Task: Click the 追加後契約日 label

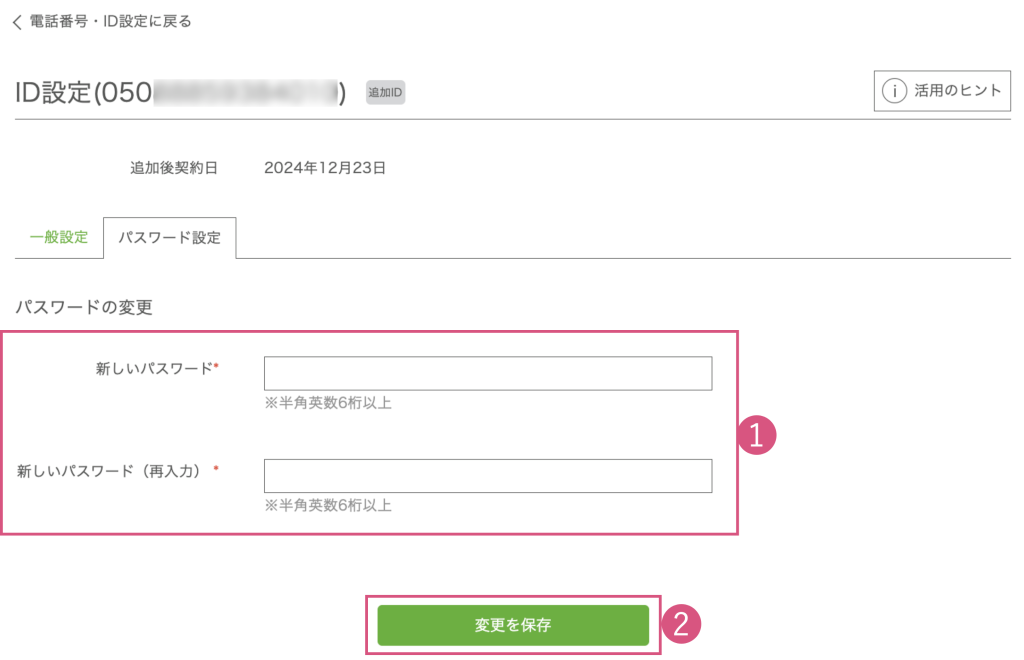Action: click(x=174, y=168)
